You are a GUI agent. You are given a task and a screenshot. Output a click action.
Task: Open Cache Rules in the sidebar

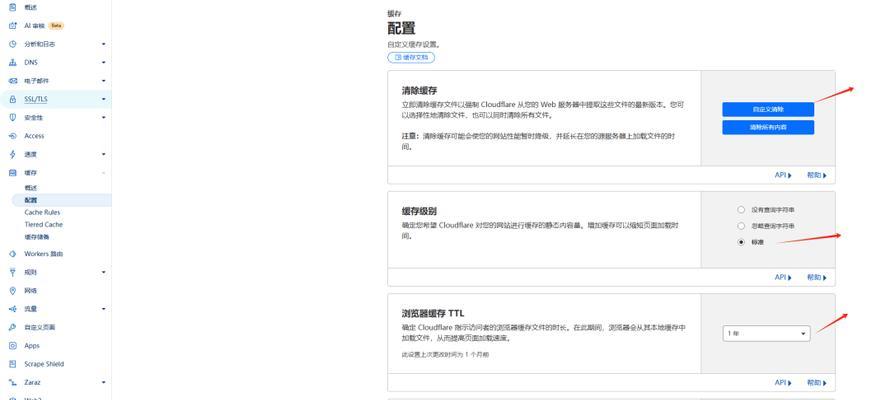(42, 212)
